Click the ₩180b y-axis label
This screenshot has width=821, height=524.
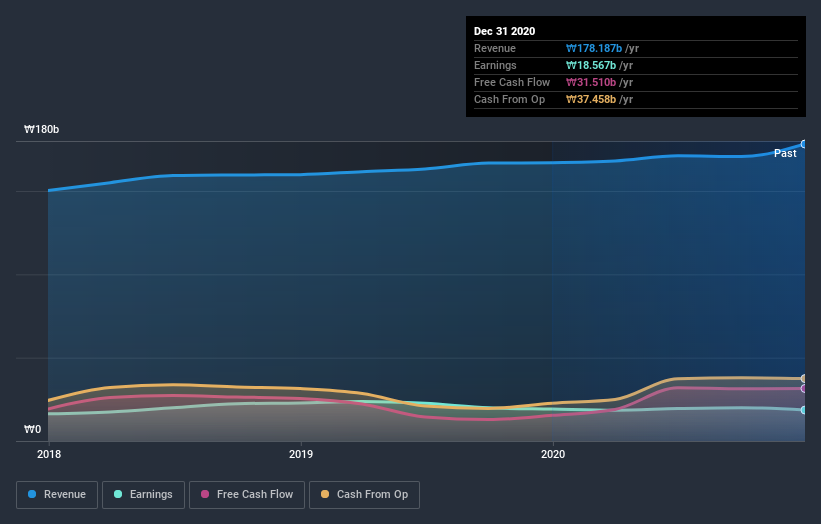tap(41, 129)
